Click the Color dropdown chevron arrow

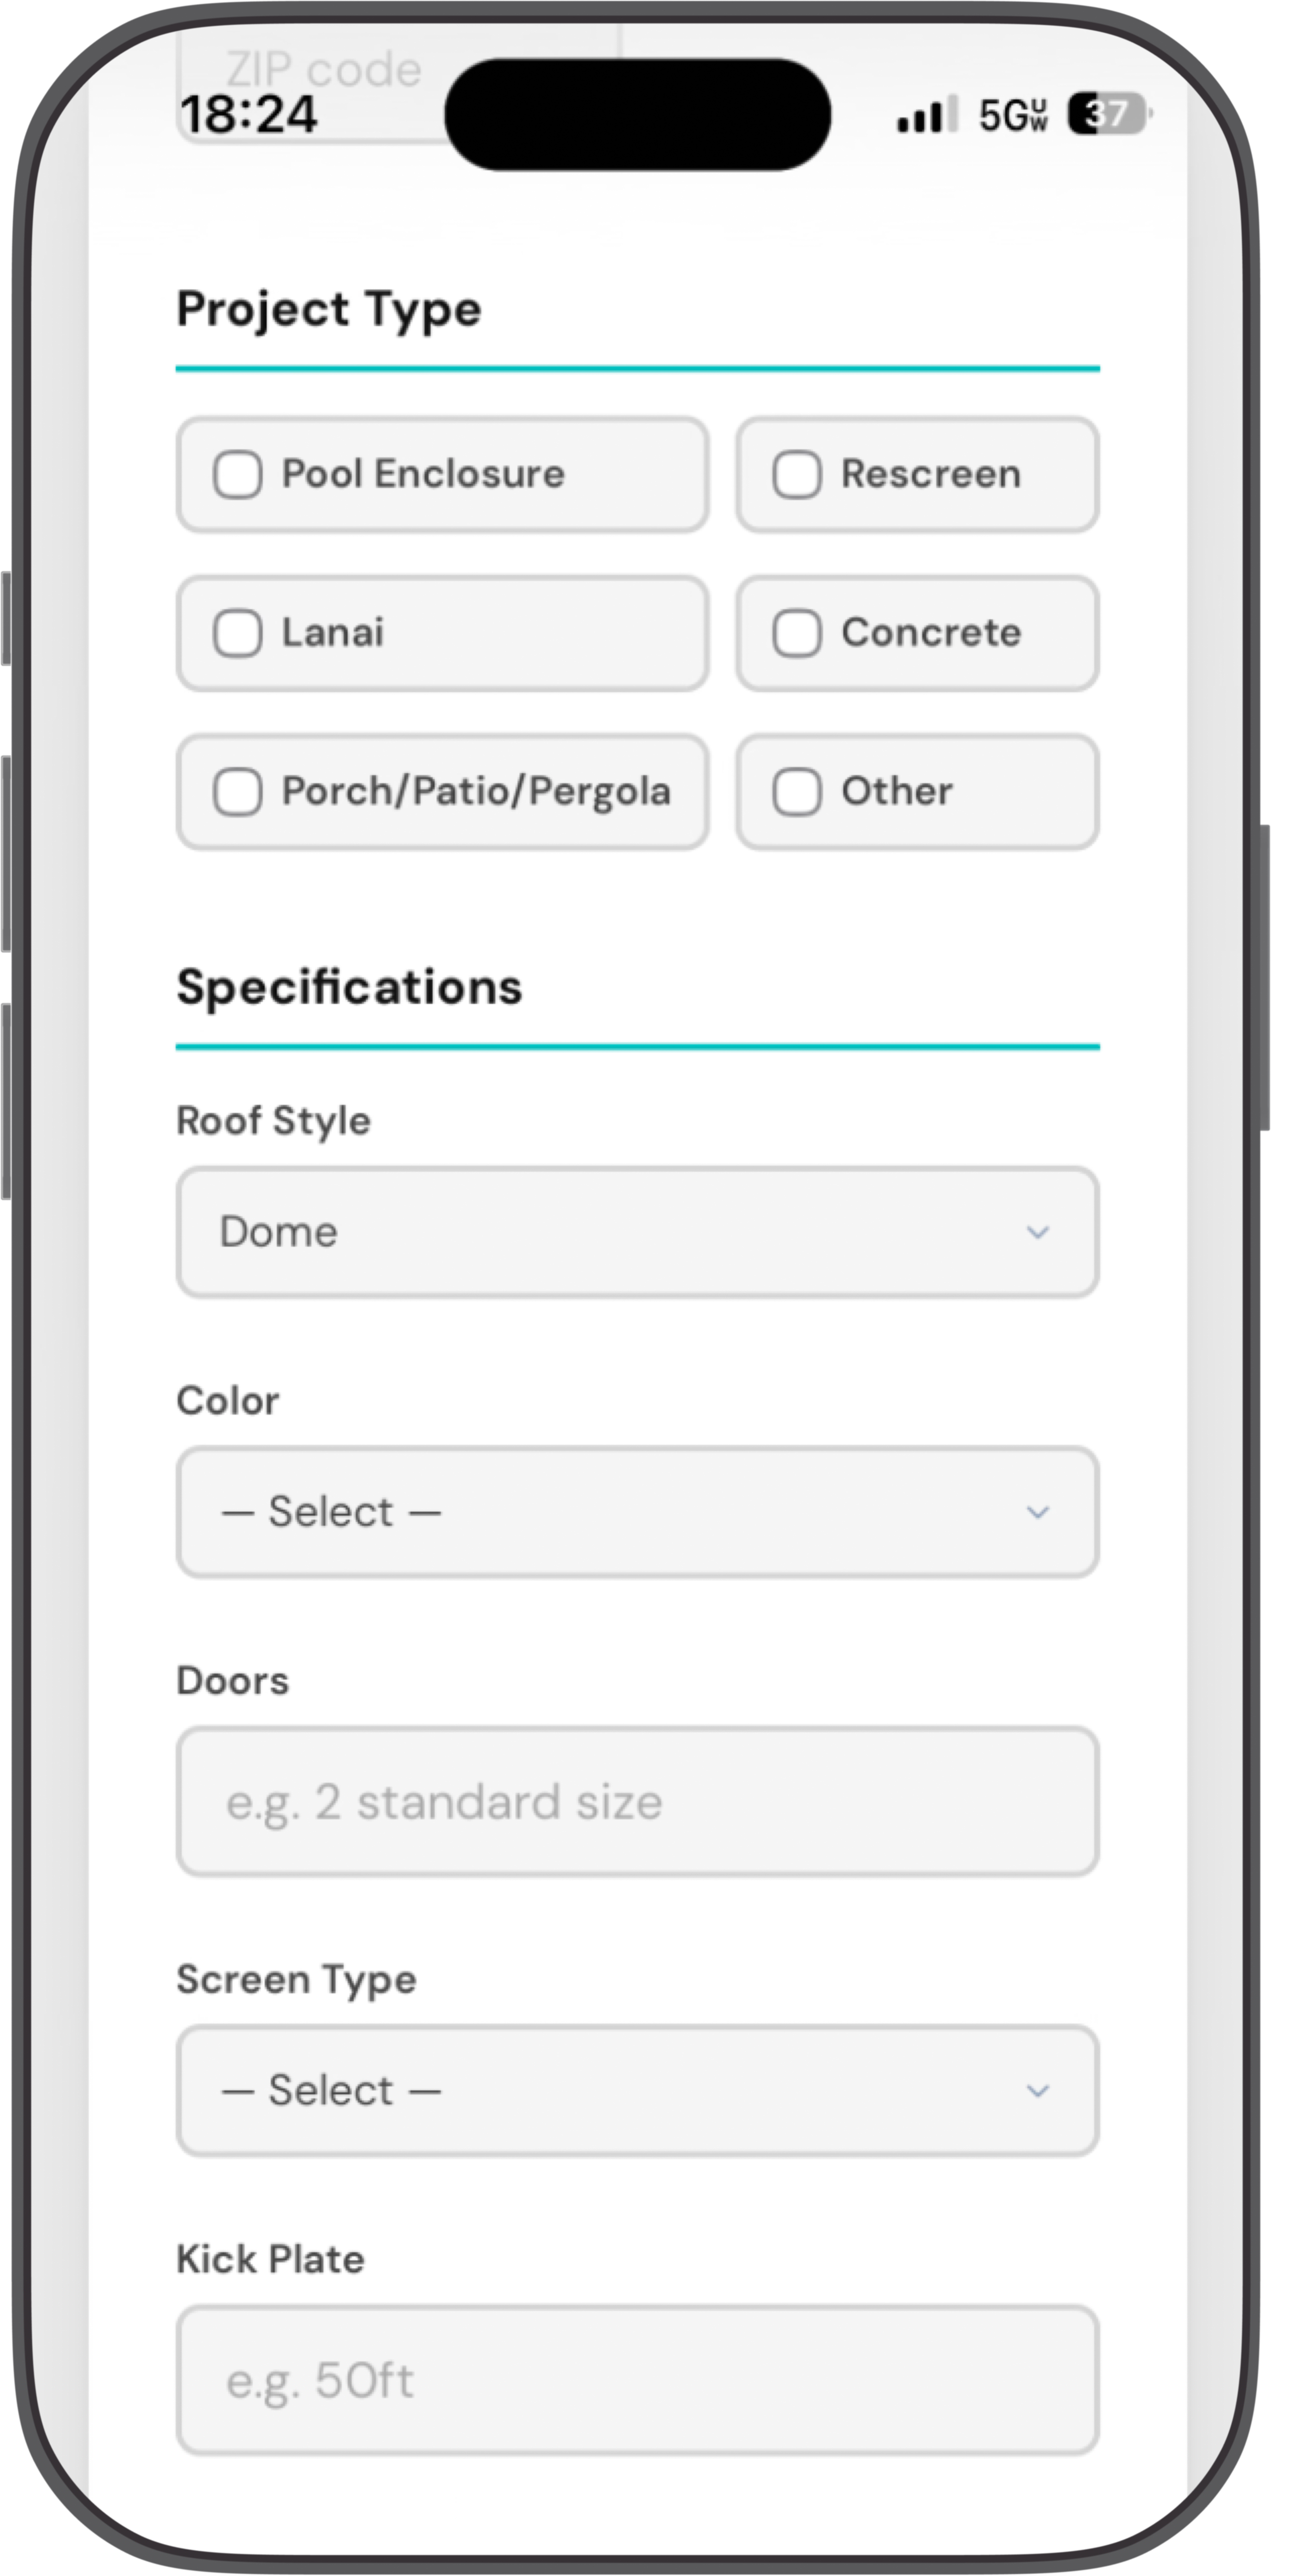(1038, 1511)
